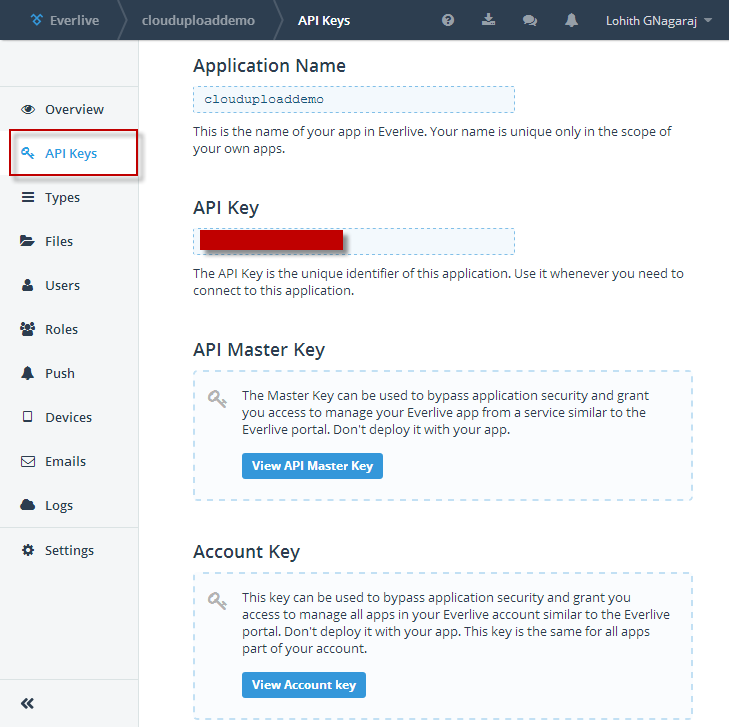Open the Files section
The height and width of the screenshot is (727, 729).
(x=58, y=241)
